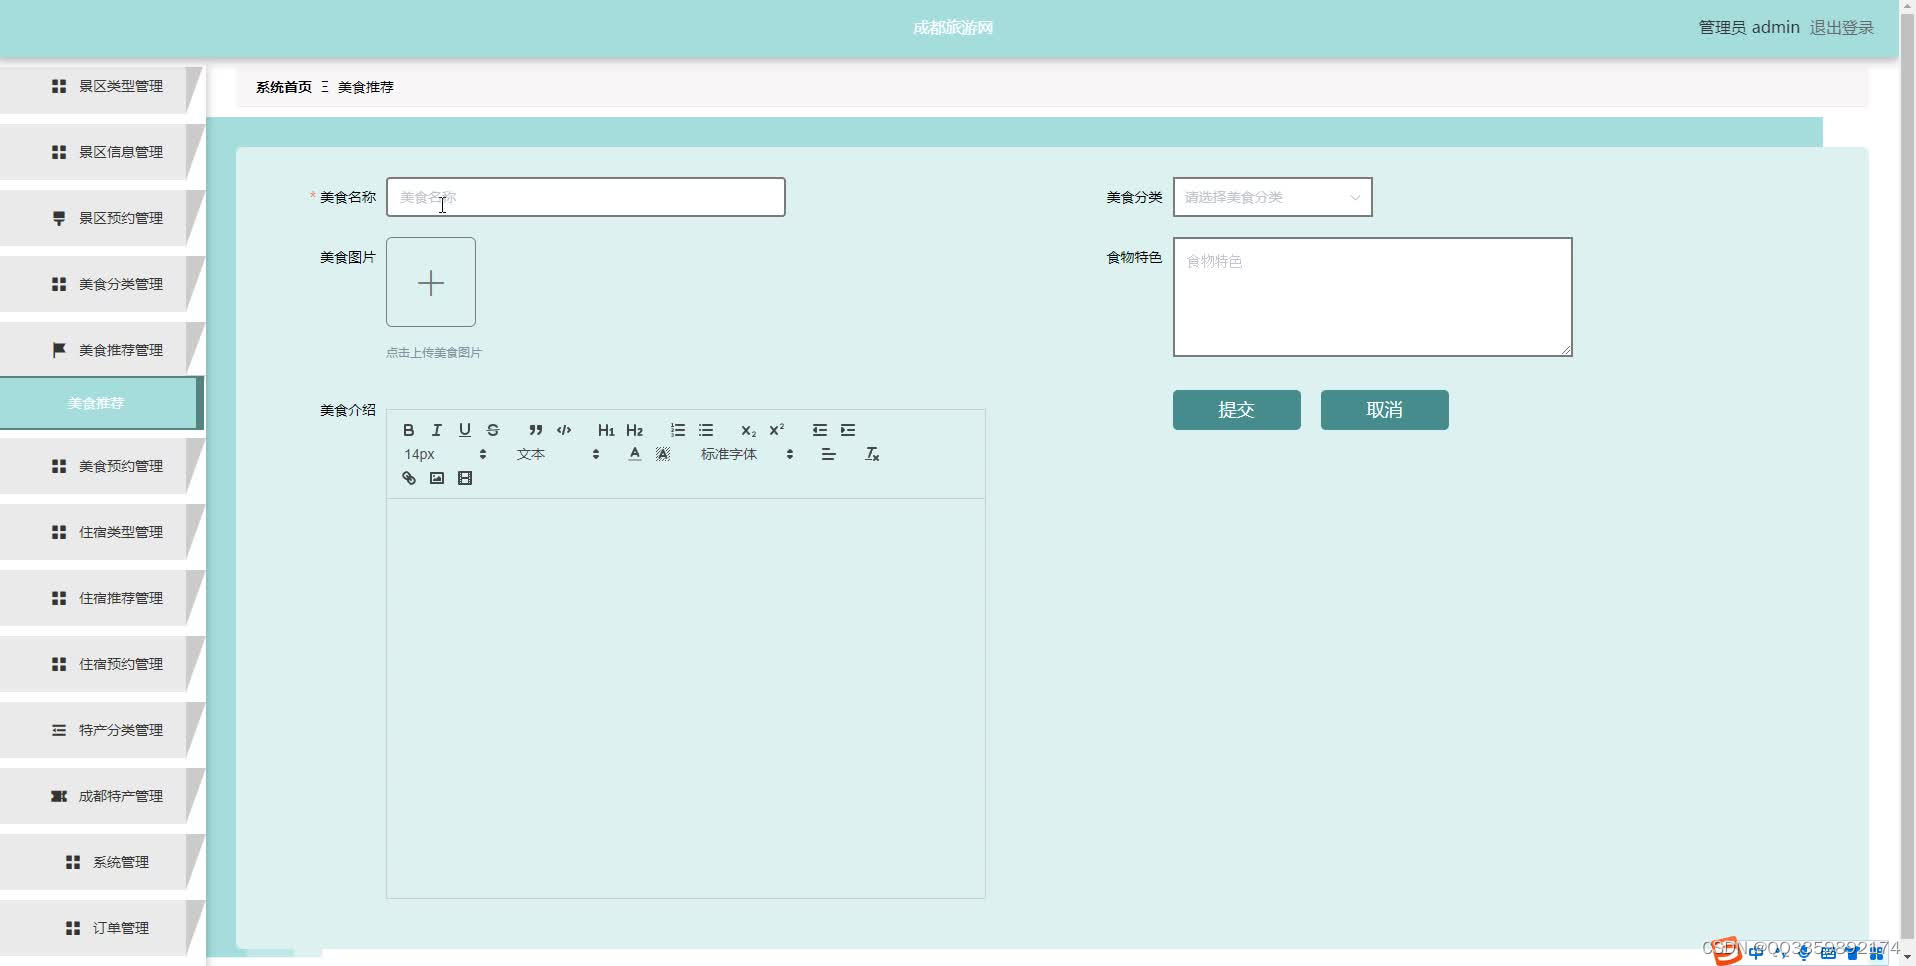Click the 点击上传美食图片 hint text
The image size is (1916, 966).
(433, 352)
